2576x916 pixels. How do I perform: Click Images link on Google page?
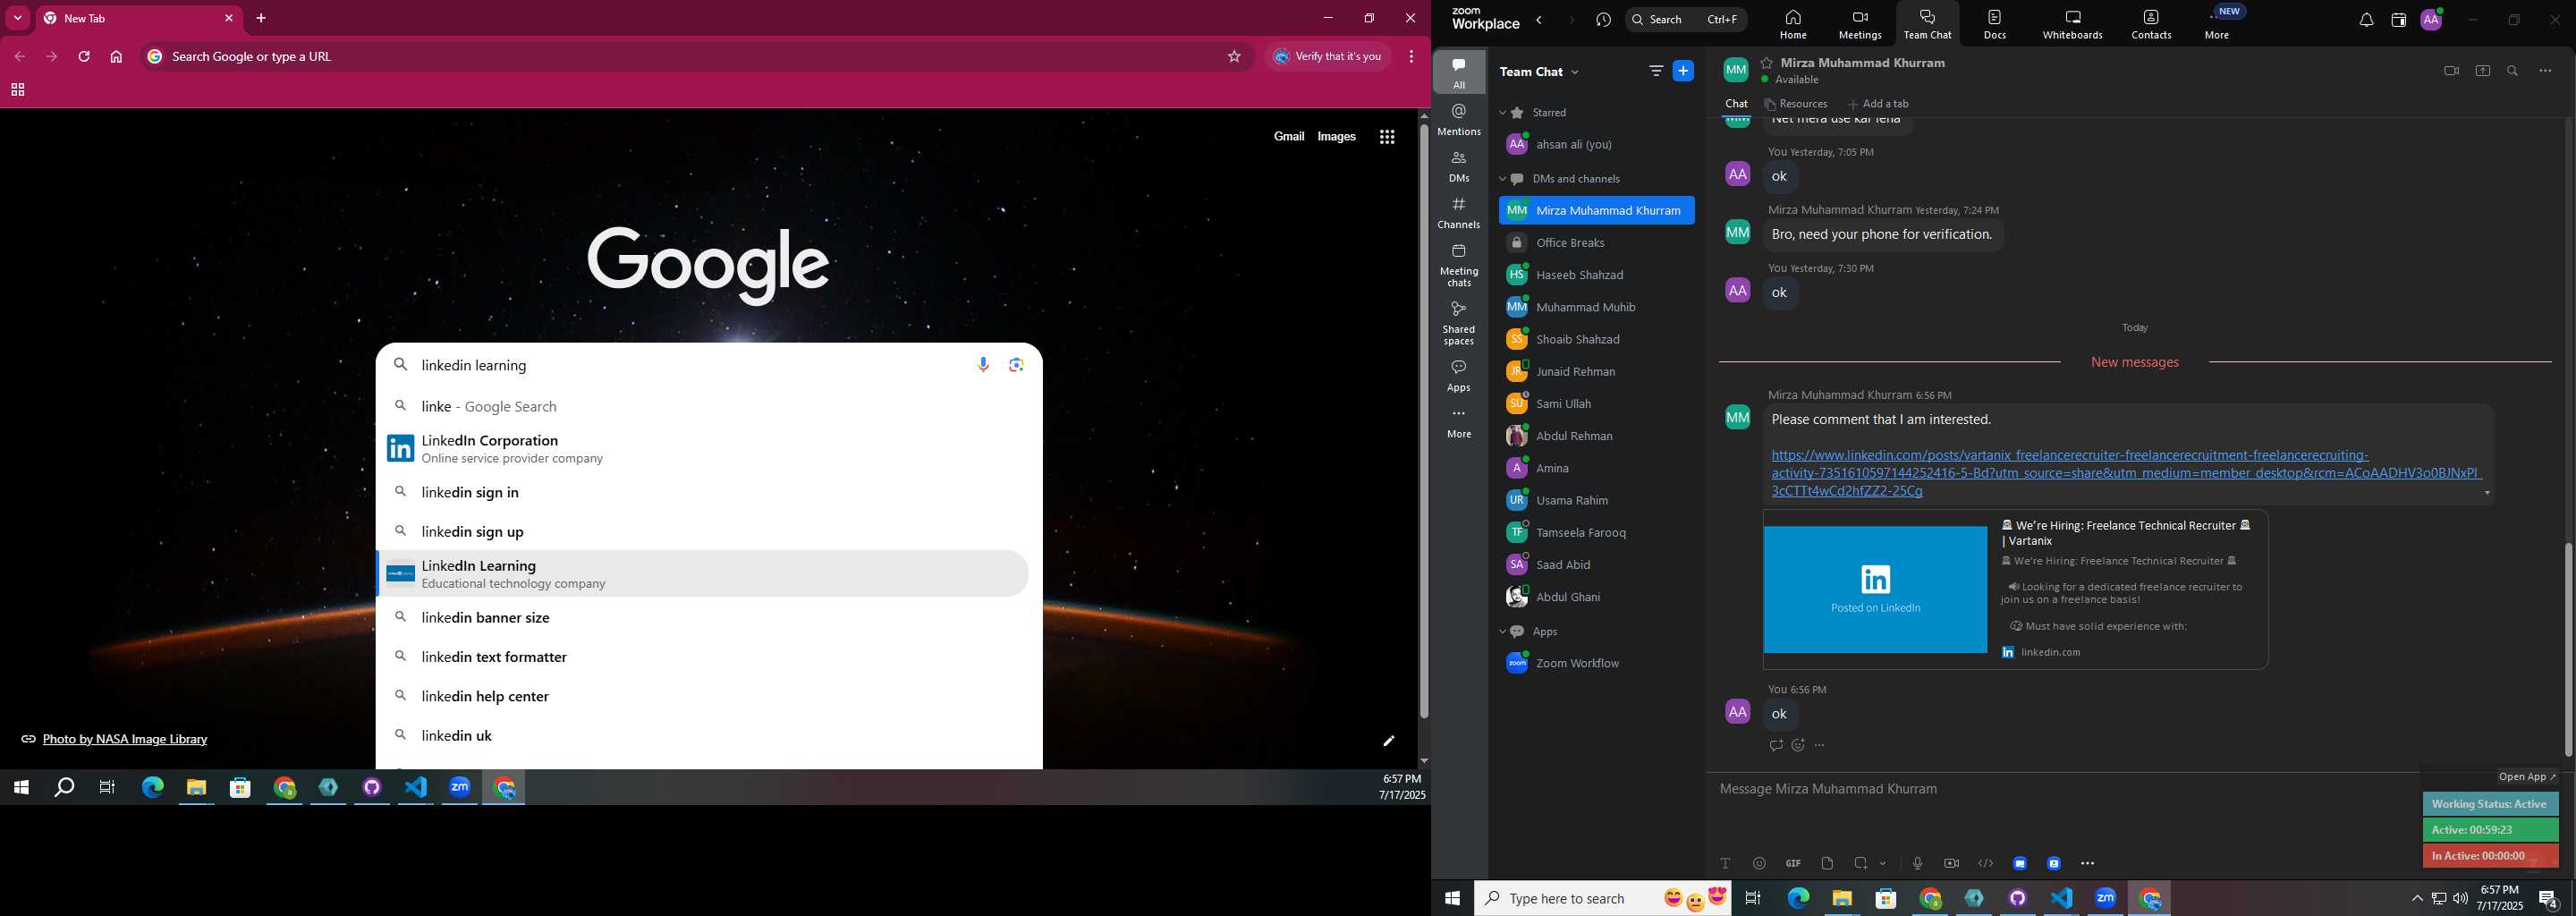coord(1336,137)
